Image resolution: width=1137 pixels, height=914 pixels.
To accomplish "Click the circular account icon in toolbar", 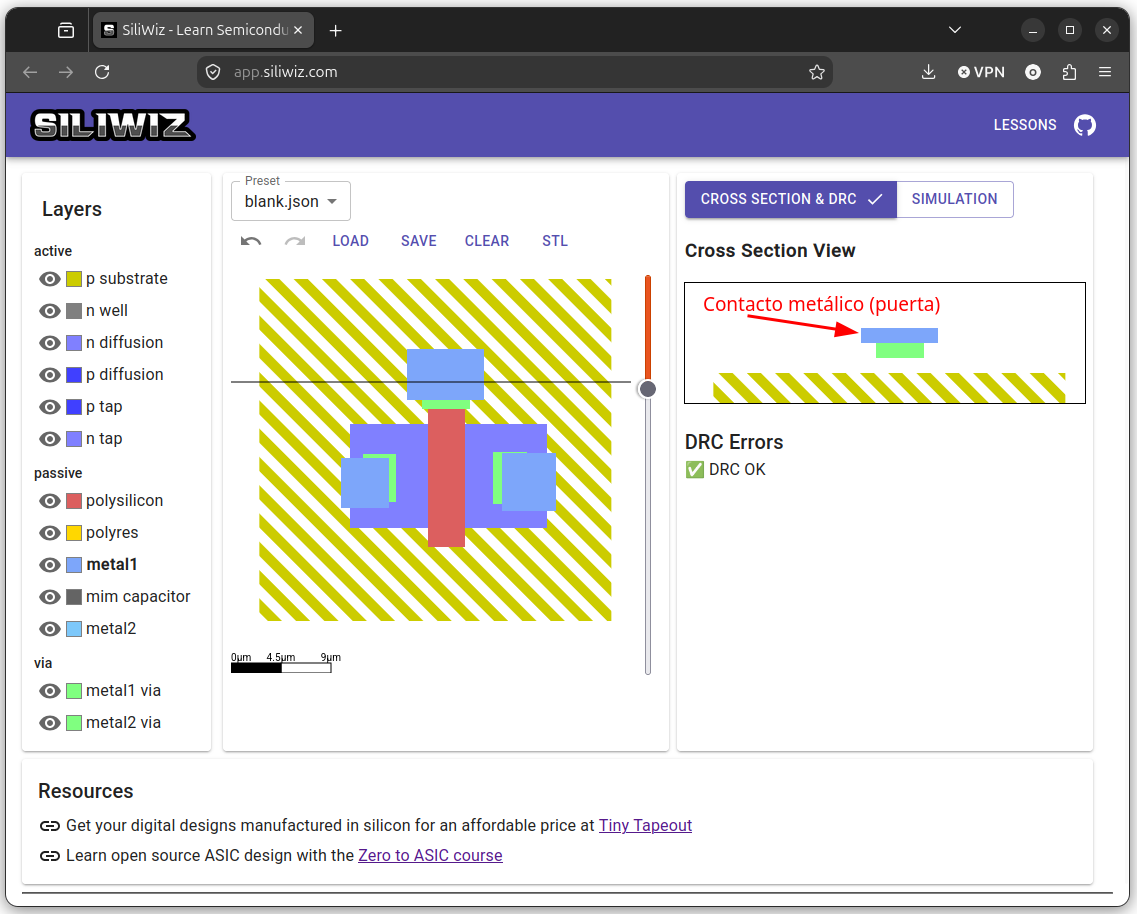I will click(1033, 72).
